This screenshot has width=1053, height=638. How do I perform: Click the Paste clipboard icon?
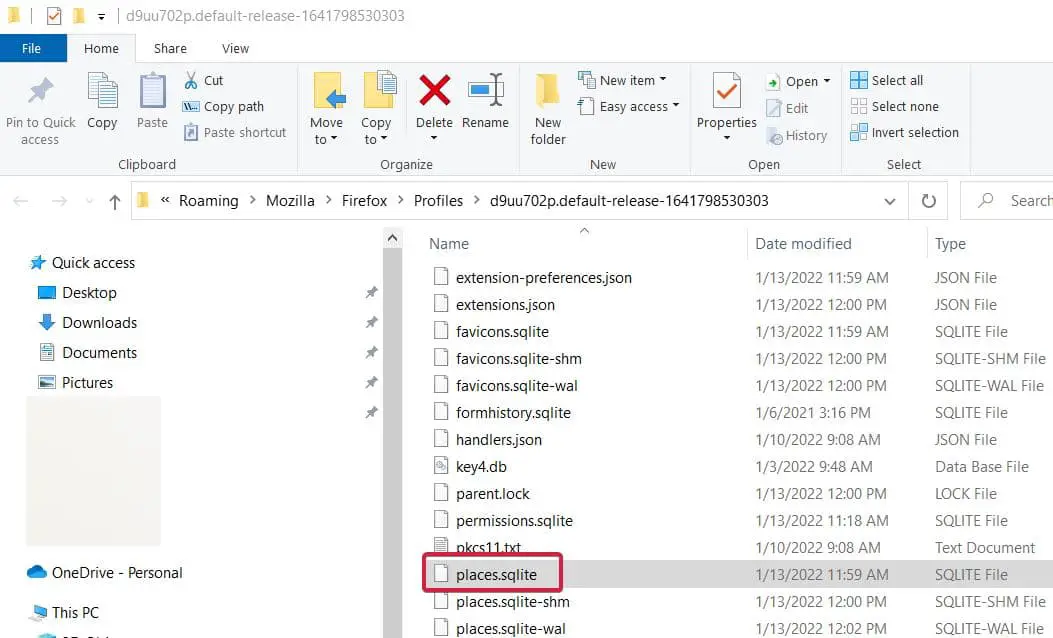point(152,91)
